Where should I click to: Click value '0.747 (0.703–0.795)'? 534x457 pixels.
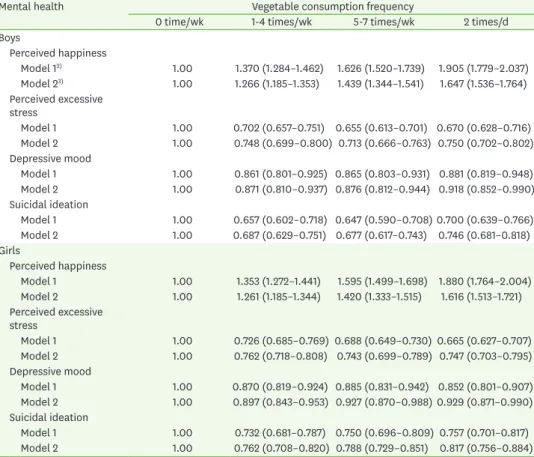coord(486,356)
